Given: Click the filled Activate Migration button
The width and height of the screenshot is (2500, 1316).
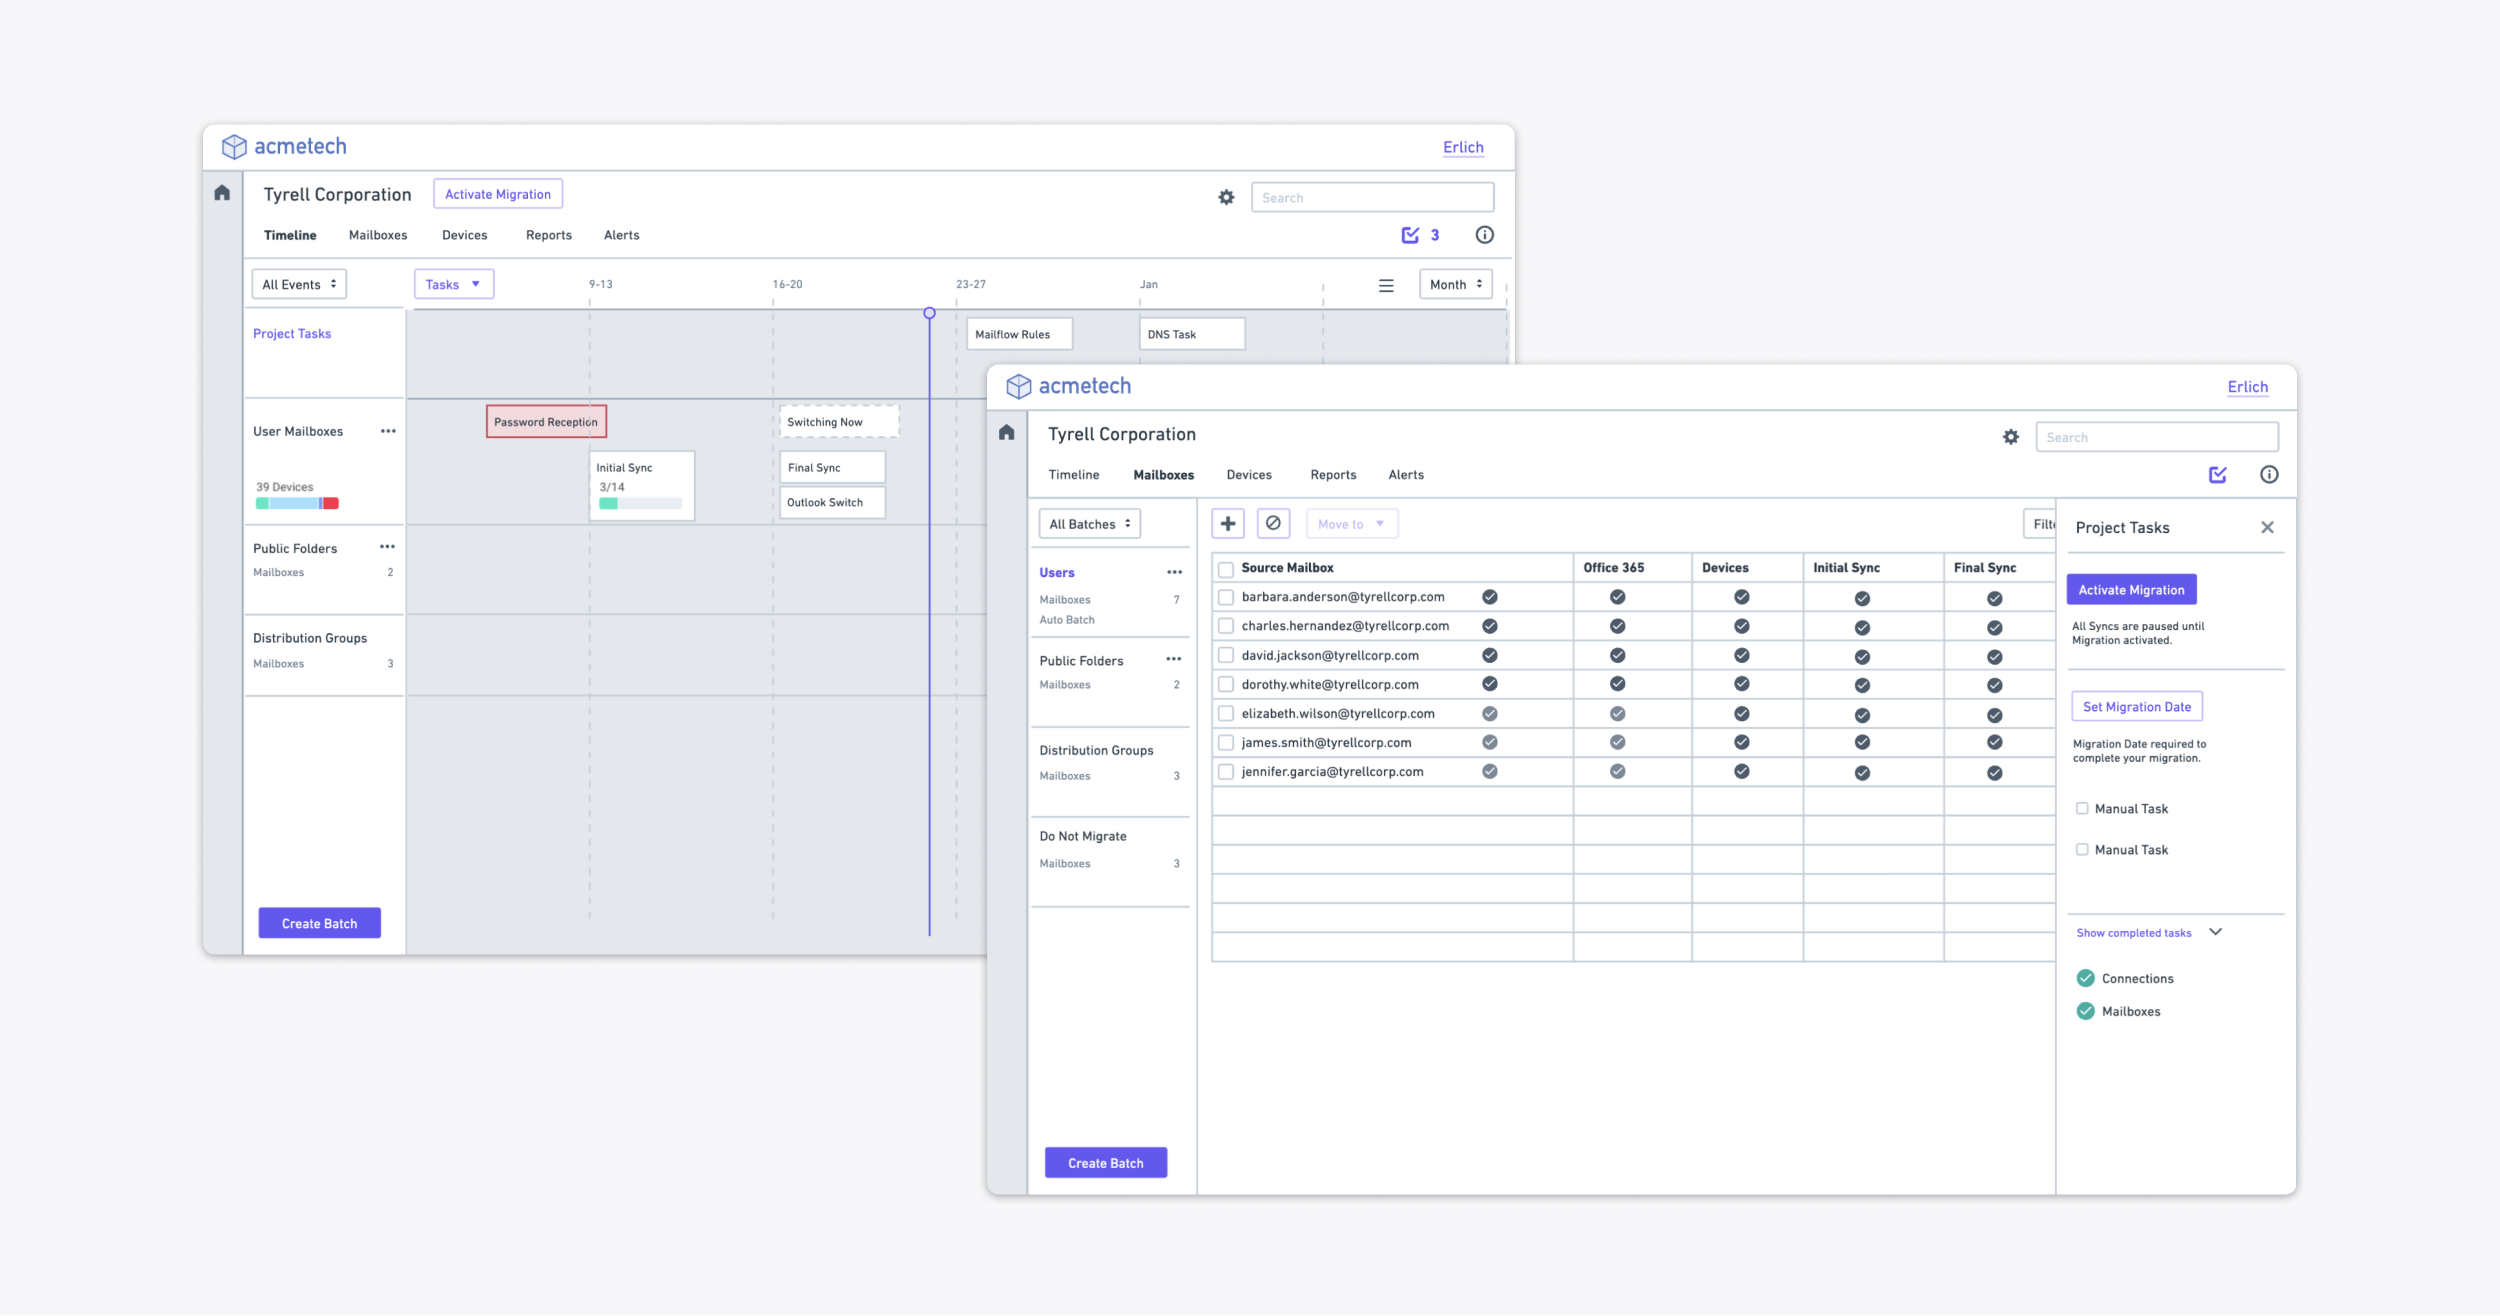Looking at the screenshot, I should (x=2131, y=589).
